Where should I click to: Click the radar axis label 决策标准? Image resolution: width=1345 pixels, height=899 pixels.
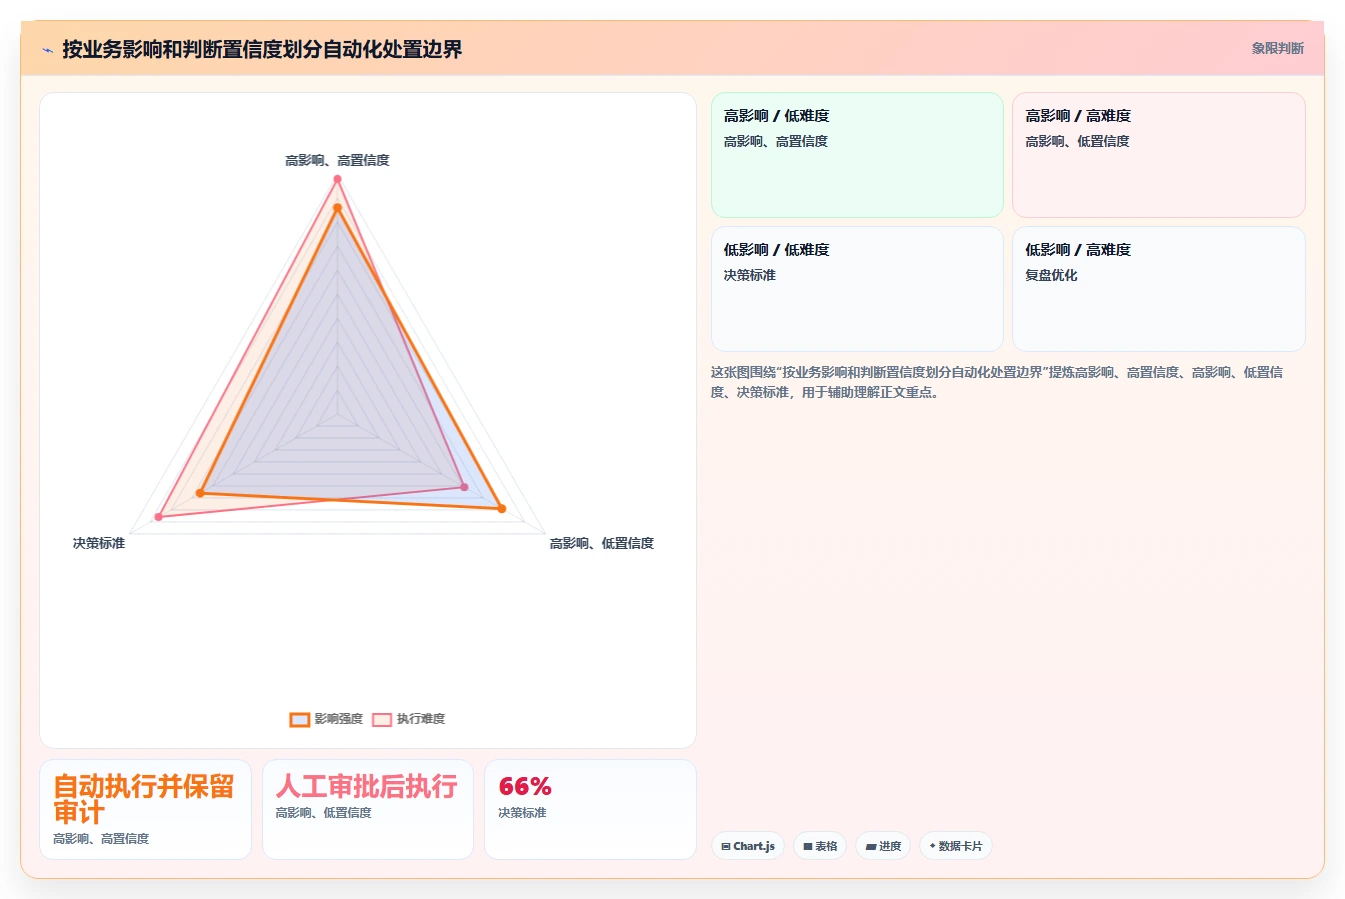(x=99, y=543)
